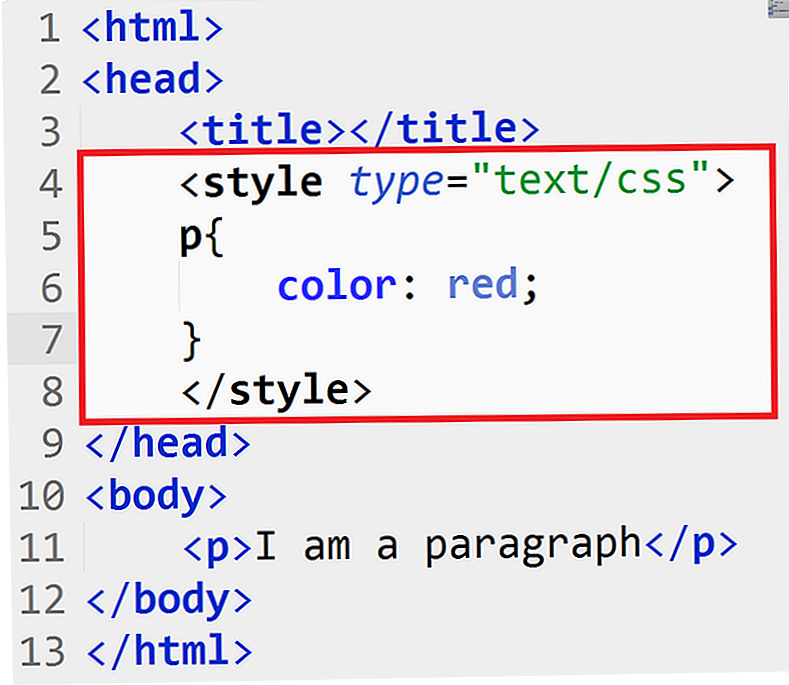This screenshot has height=685, width=789.
Task: Click highlighted line number 7
Action: pyautogui.click(x=51, y=339)
